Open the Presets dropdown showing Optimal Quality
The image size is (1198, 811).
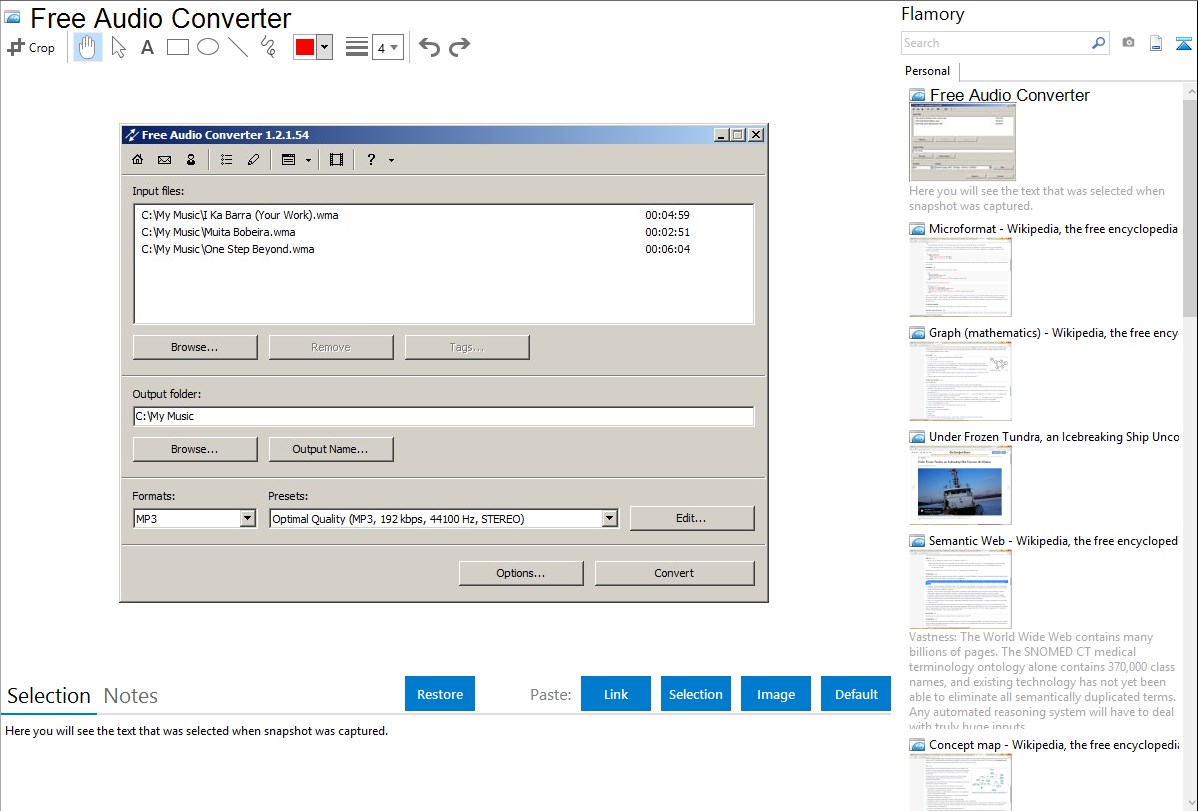(443, 519)
